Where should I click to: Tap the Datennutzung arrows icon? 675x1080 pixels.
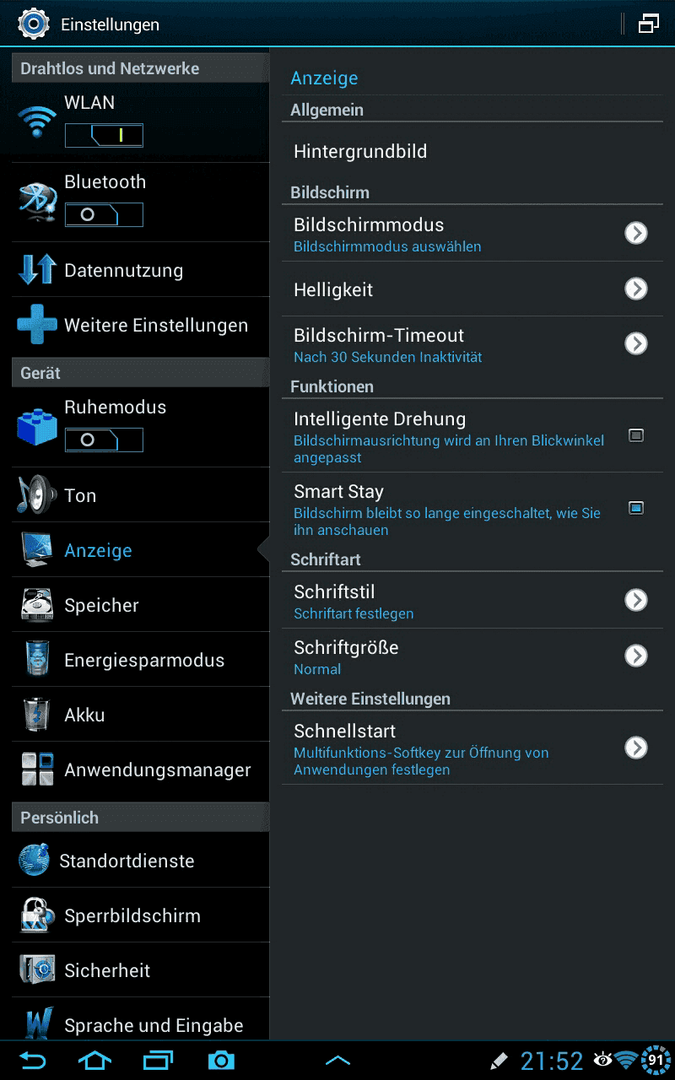pyautogui.click(x=37, y=270)
